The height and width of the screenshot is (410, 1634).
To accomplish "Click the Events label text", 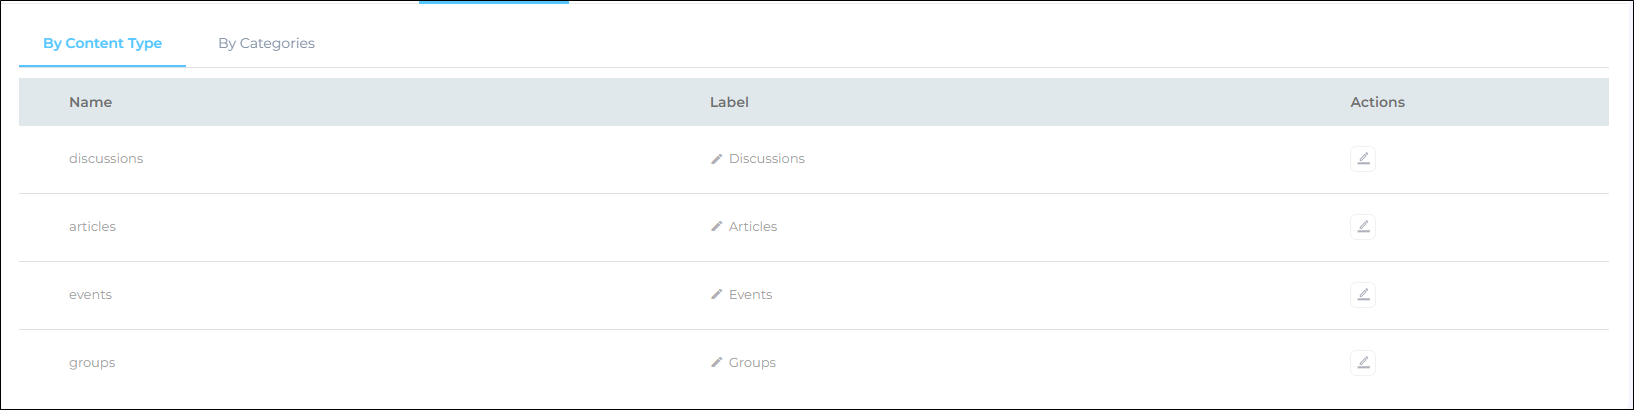I will tap(750, 295).
